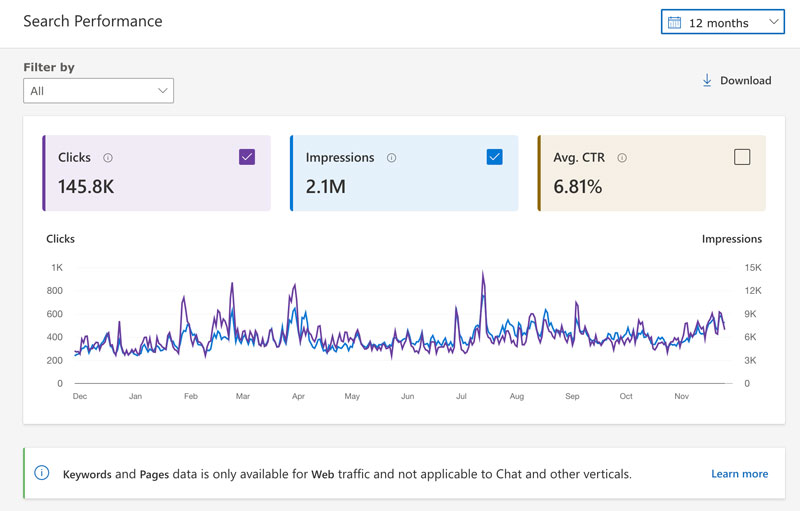This screenshot has width=800, height=511.
Task: Open the Filter by All dropdown
Action: coord(98,91)
